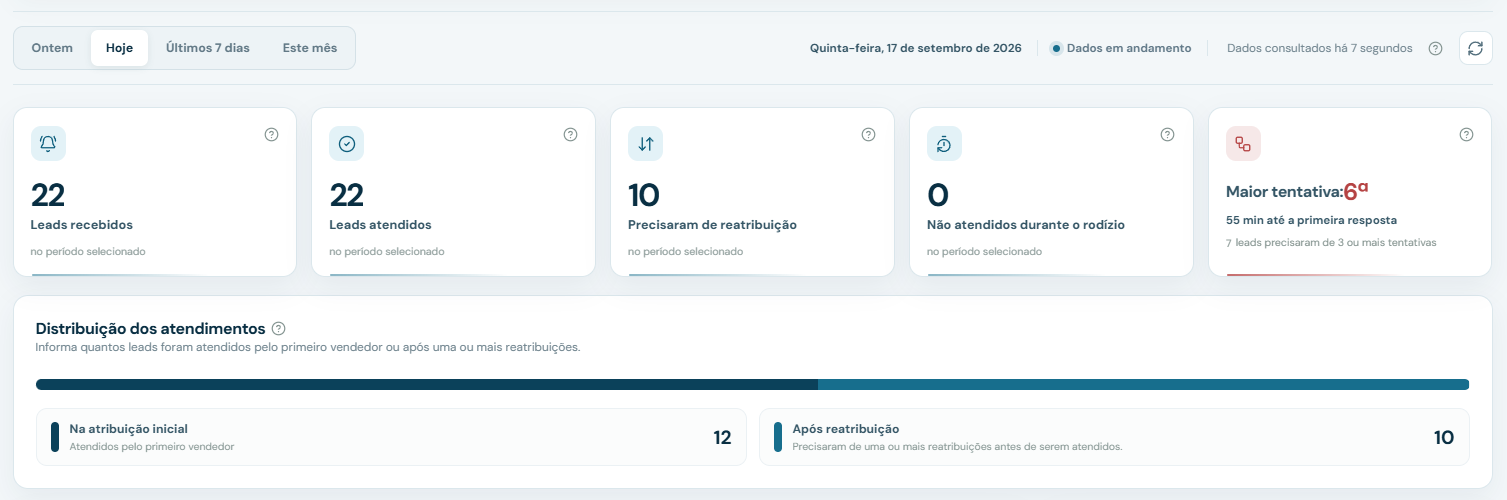Click the date Quinta-feira, 17 de setembro
The image size is (1507, 500).
(916, 48)
